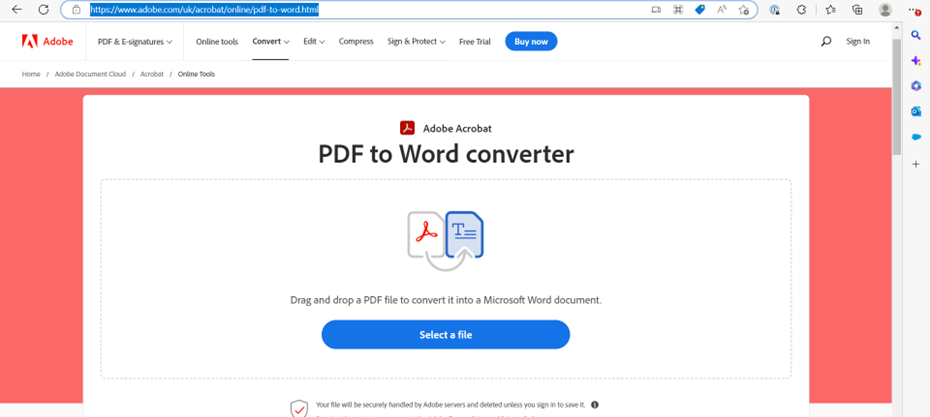This screenshot has width=930, height=417.
Task: Click the file securely handled notice text
Action: (x=451, y=405)
